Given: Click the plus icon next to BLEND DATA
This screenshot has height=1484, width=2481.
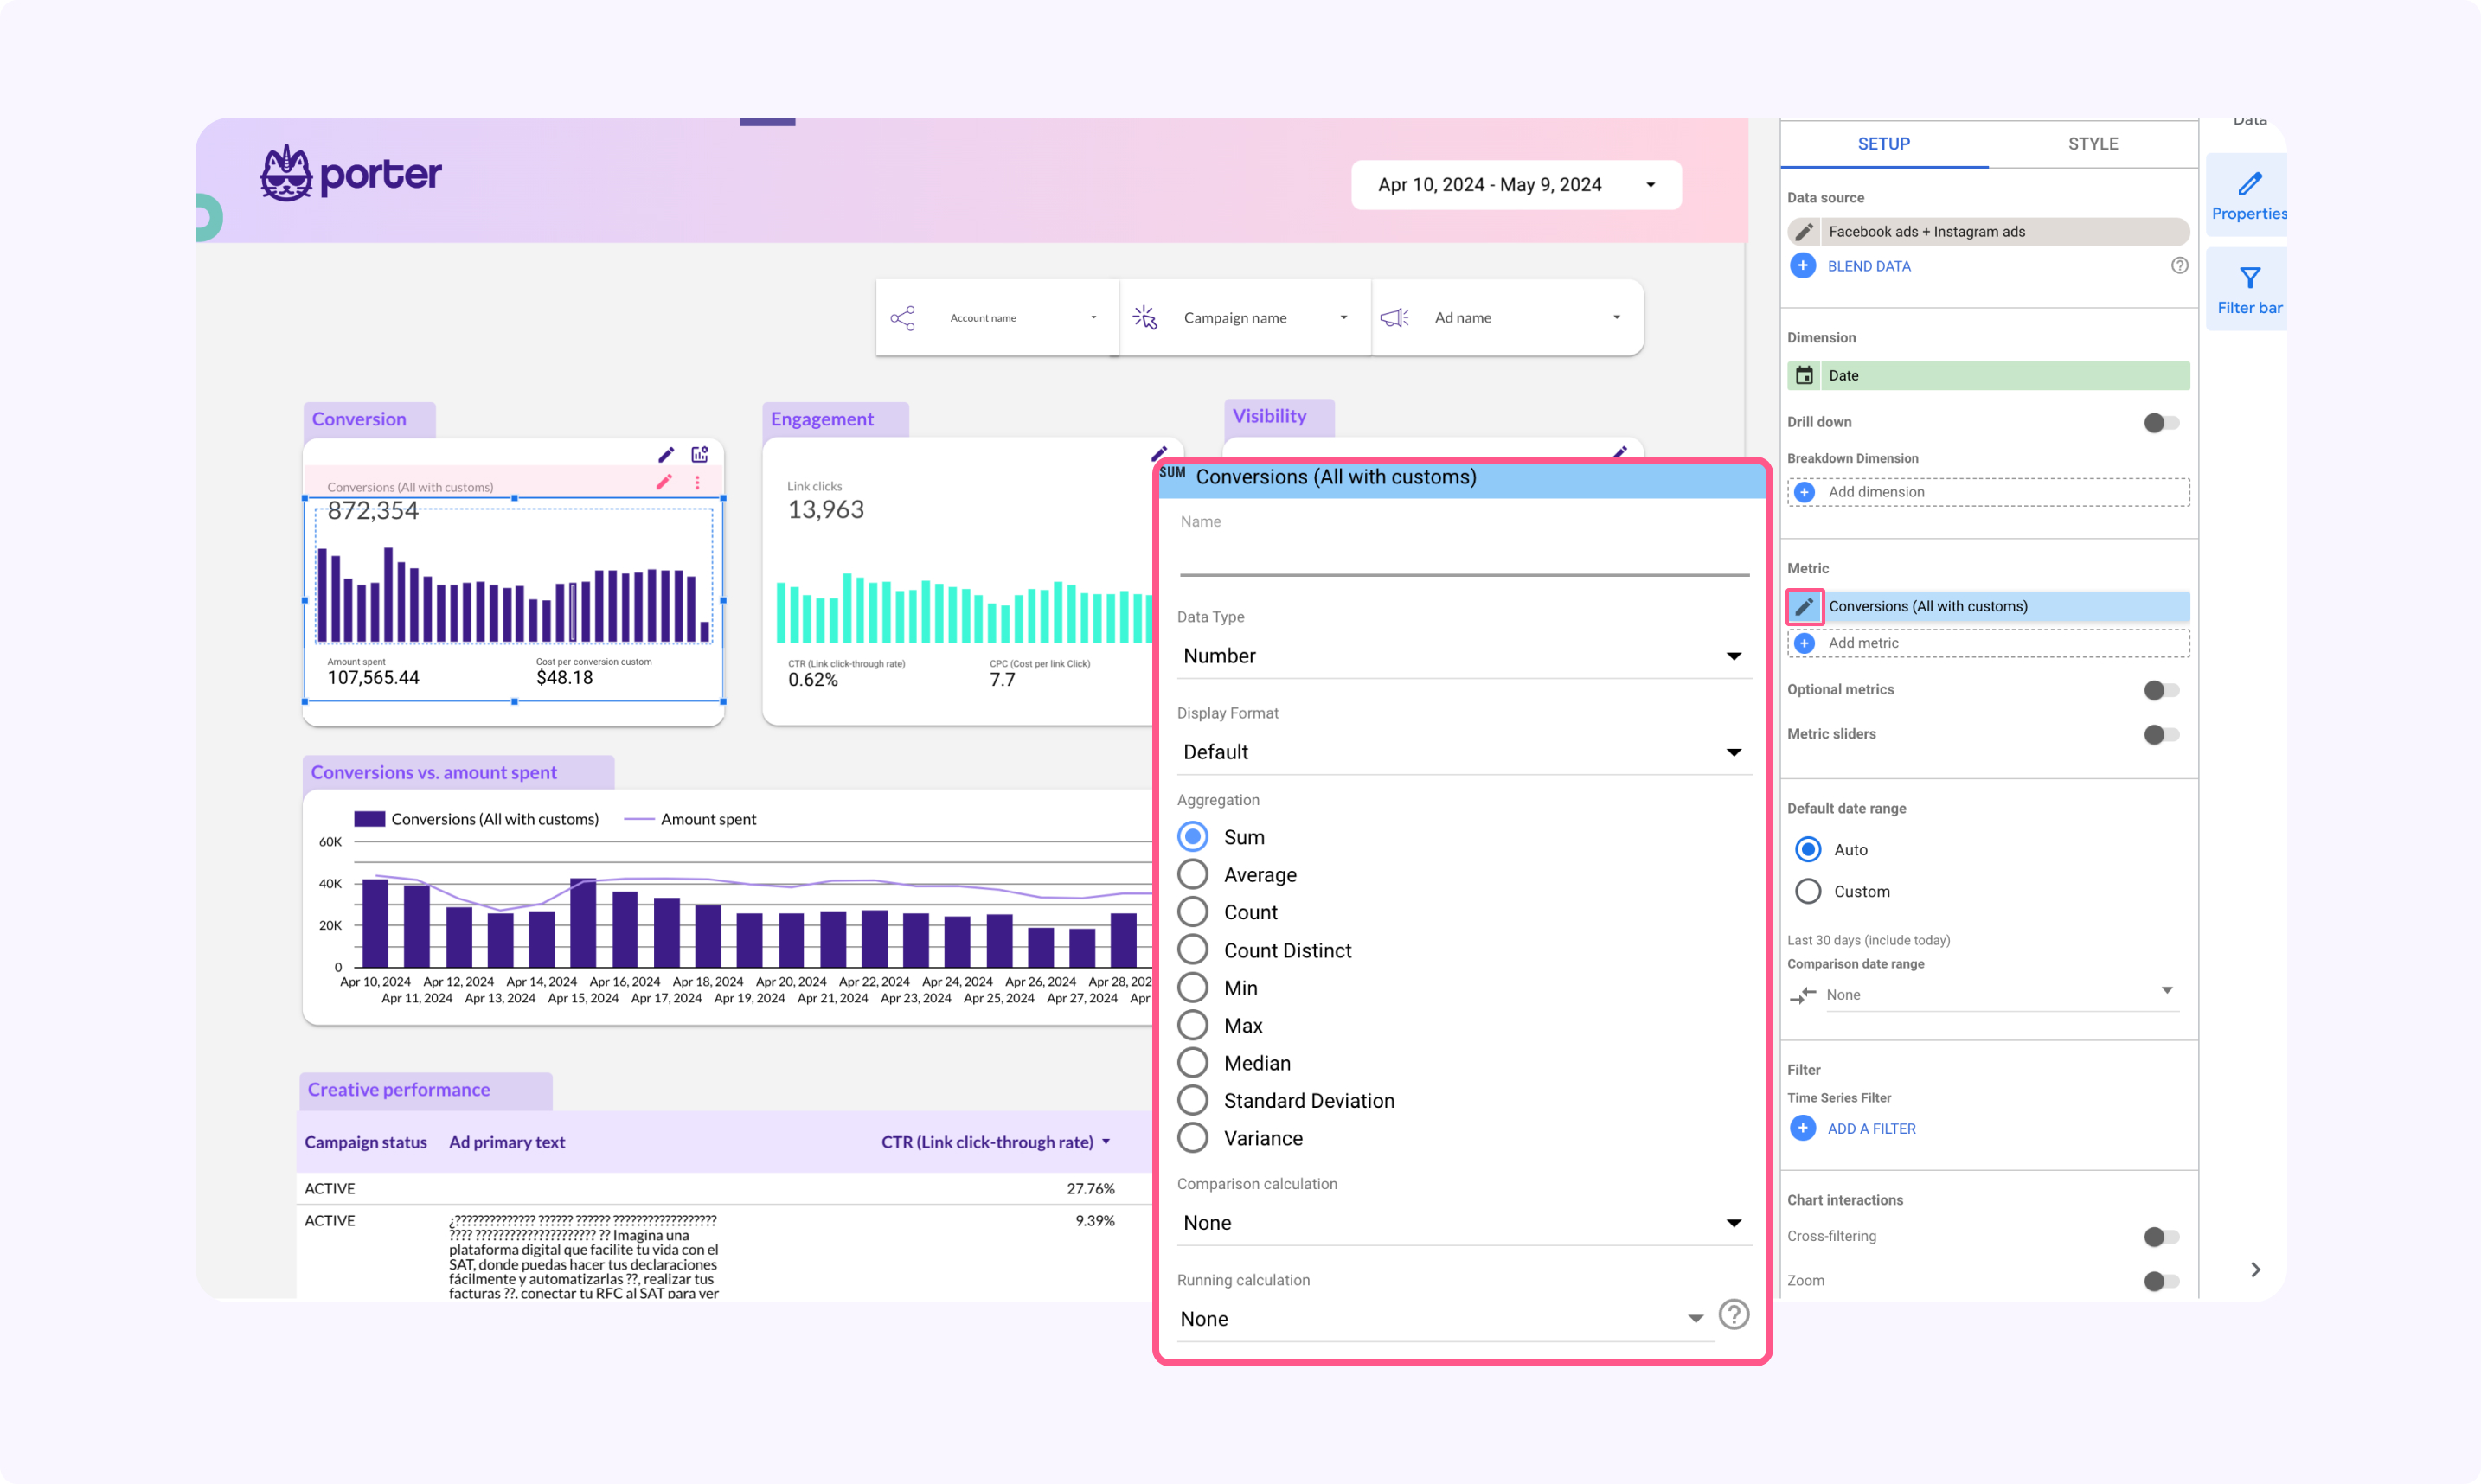Looking at the screenshot, I should tap(1803, 266).
